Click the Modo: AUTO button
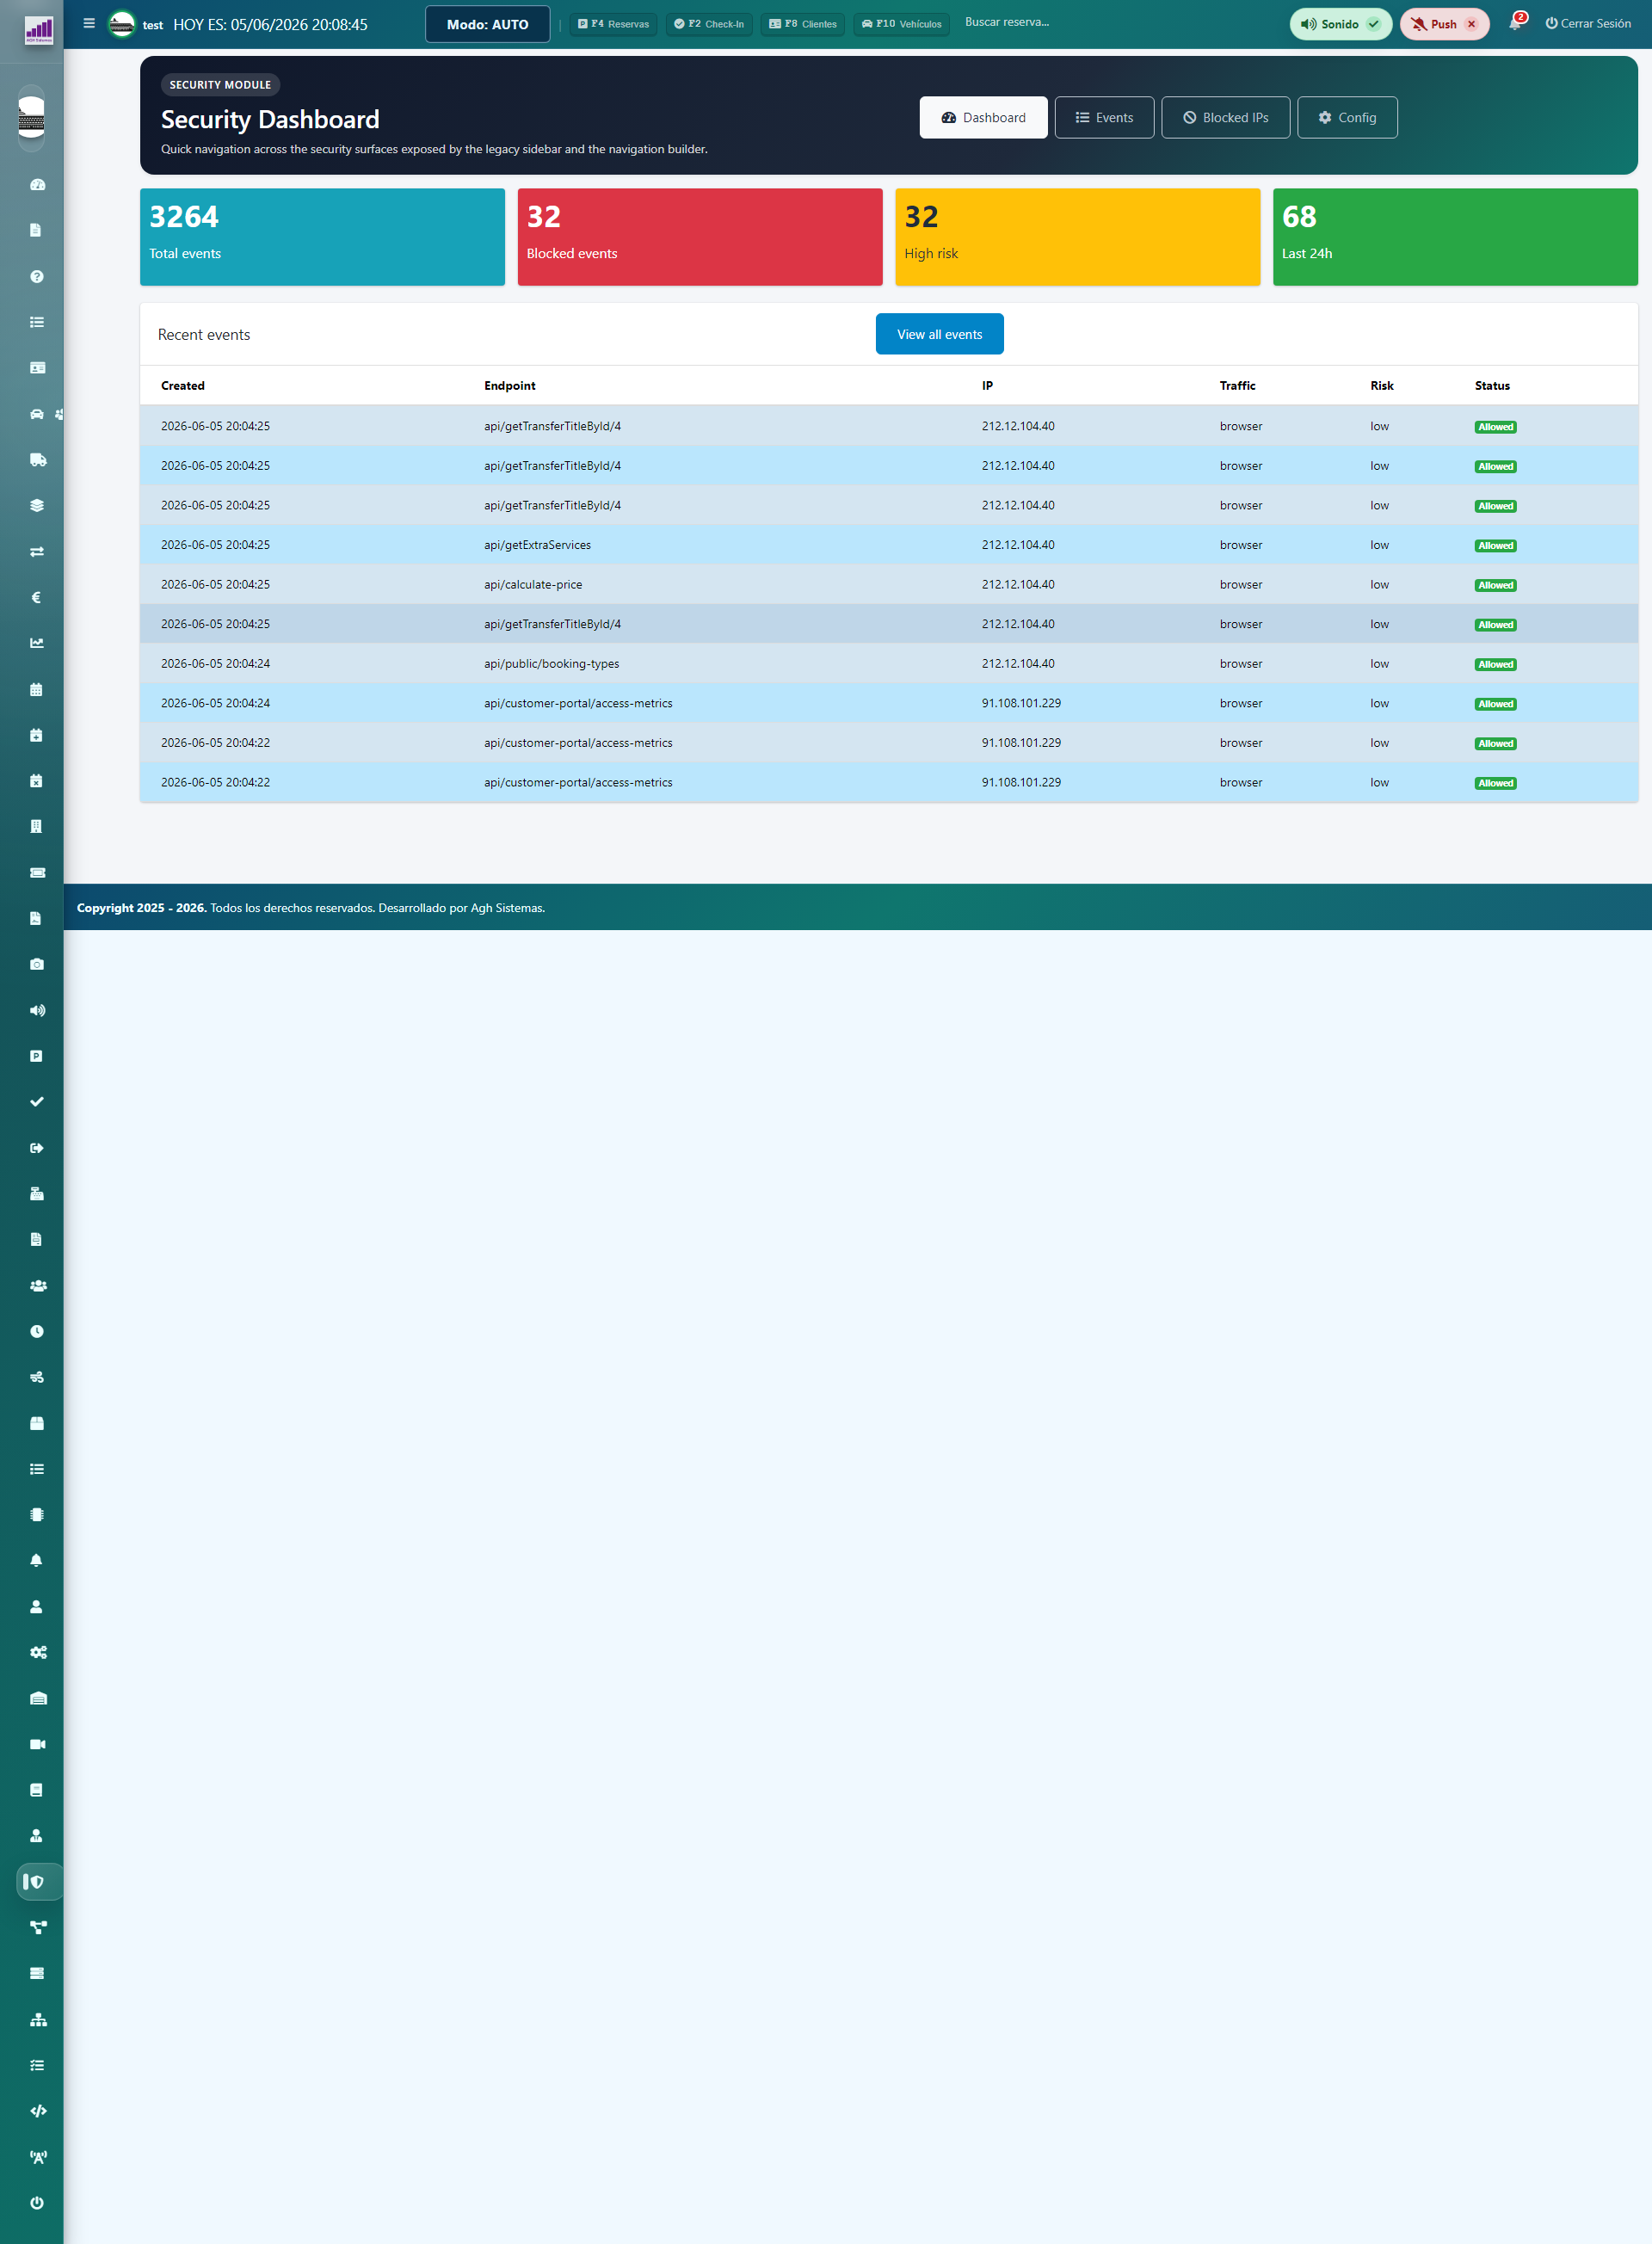The height and width of the screenshot is (2244, 1652). (487, 24)
